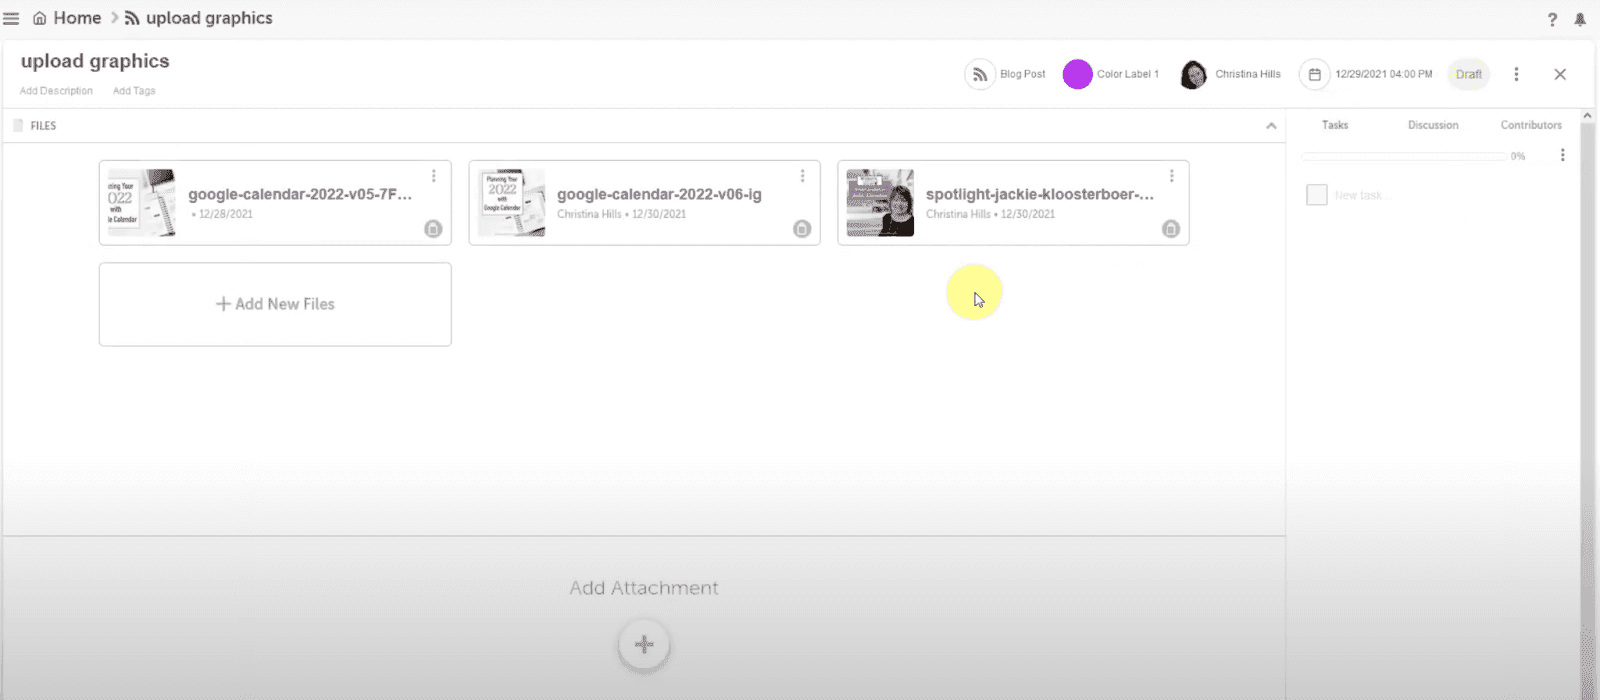The image size is (1600, 700).
Task: Click the purple Color Label 1 swatch
Action: coord(1077,75)
